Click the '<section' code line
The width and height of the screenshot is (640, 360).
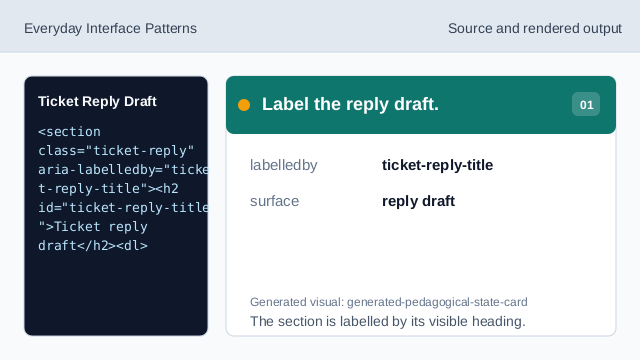click(69, 132)
